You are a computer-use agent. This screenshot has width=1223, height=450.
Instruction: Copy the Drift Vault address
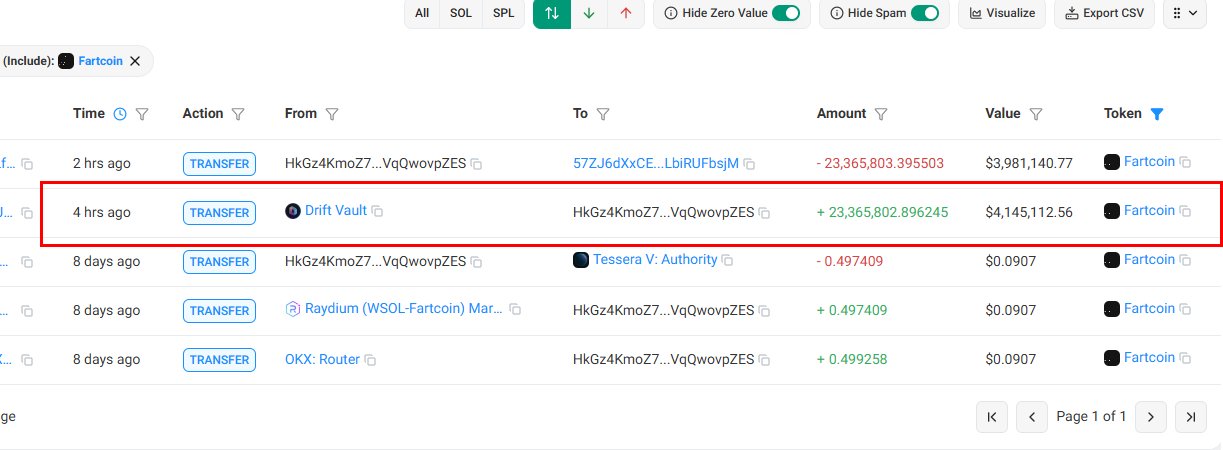click(378, 212)
